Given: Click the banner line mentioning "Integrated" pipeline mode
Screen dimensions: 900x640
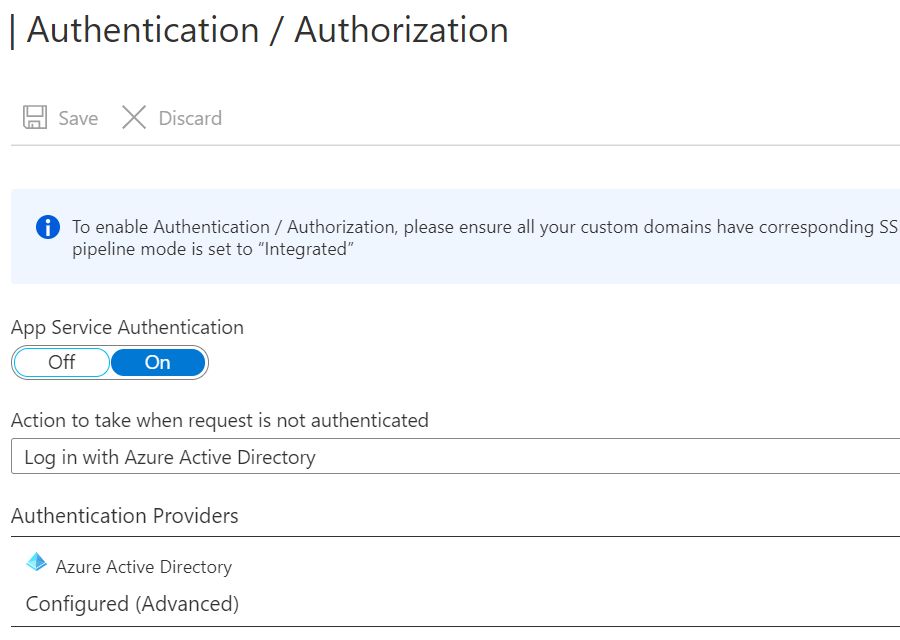Looking at the screenshot, I should [213, 249].
